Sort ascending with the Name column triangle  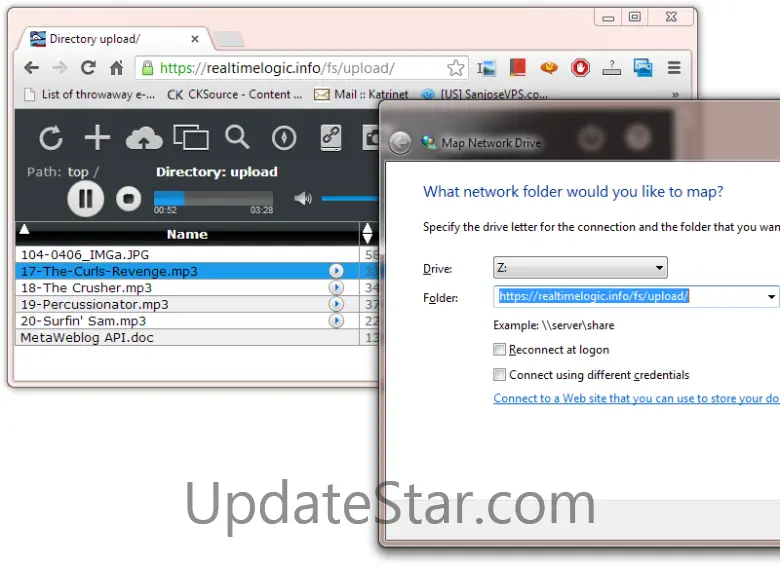(24, 229)
